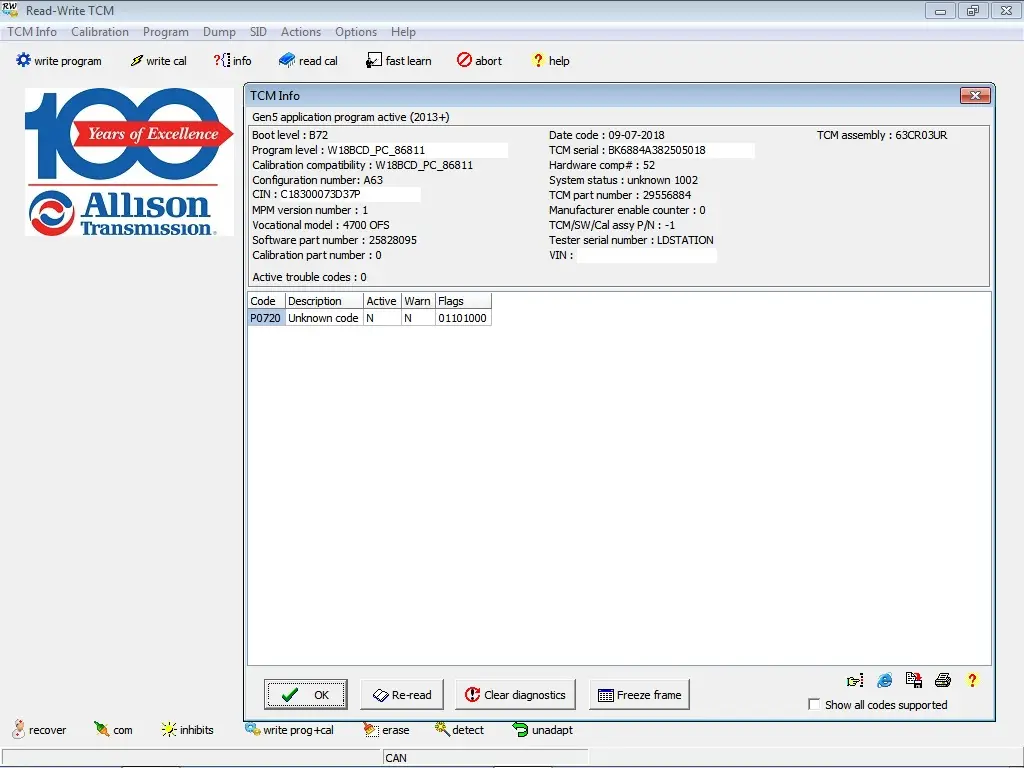Start the erase function
The image size is (1024, 768).
point(386,730)
